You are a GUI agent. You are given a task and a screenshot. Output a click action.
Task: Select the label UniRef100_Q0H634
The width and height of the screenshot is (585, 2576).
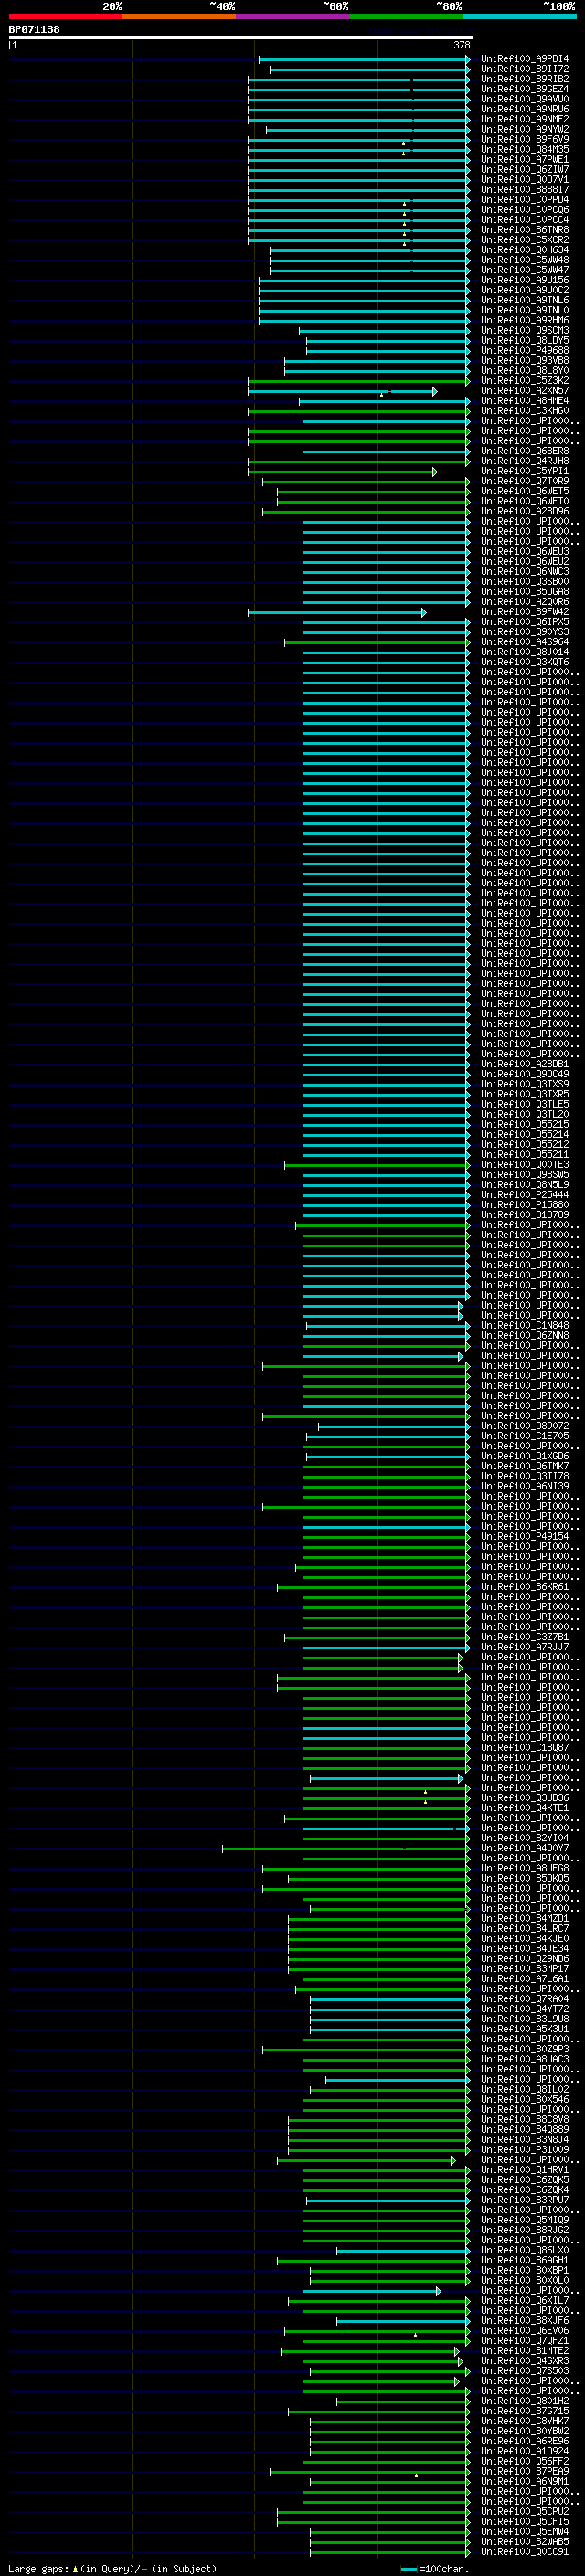point(525,250)
